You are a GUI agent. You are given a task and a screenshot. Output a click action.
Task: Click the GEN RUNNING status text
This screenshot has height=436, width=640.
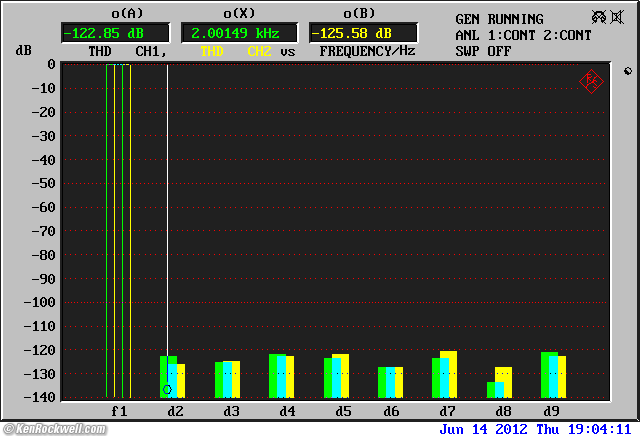click(x=499, y=19)
